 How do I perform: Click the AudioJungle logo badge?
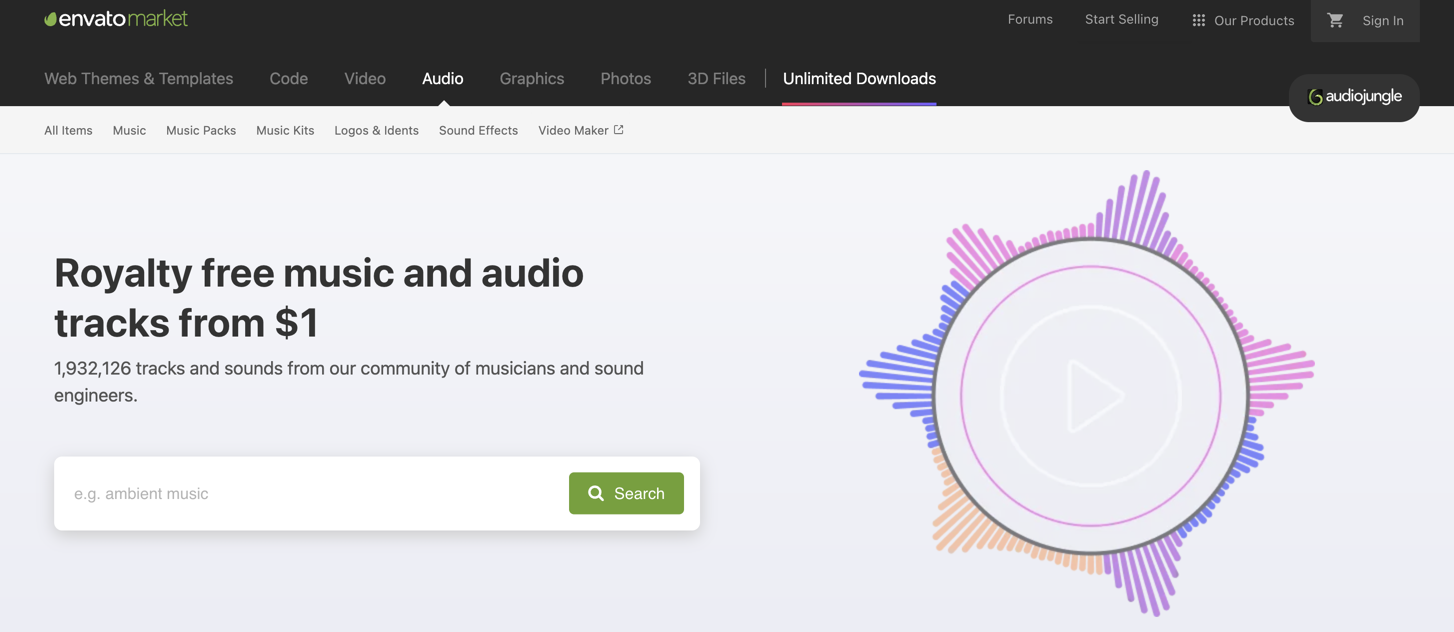(1354, 97)
